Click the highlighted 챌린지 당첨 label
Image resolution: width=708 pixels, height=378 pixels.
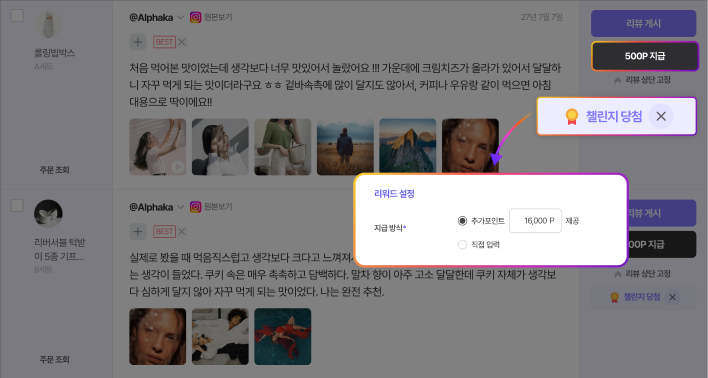coord(614,117)
